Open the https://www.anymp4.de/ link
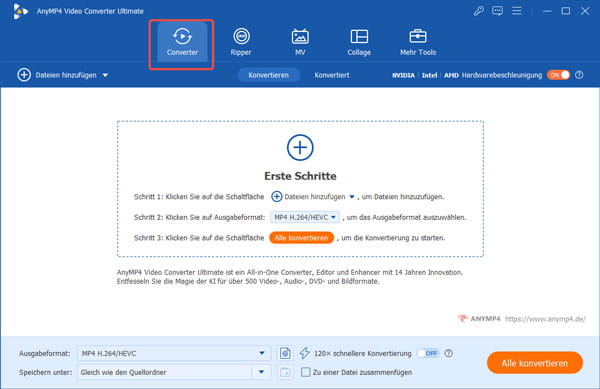Image resolution: width=600 pixels, height=389 pixels. (x=545, y=319)
